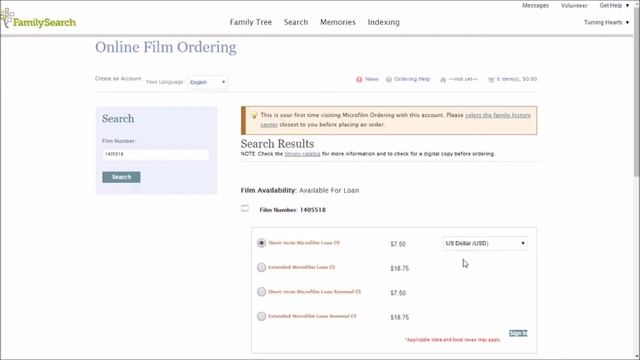
Task: Tick the checkbox beside Film Number 1405518
Action: [244, 209]
